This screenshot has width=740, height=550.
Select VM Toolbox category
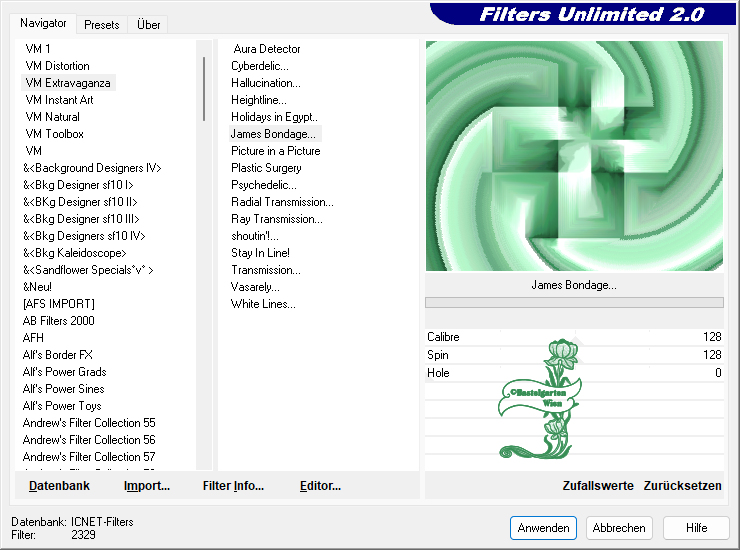tap(54, 134)
